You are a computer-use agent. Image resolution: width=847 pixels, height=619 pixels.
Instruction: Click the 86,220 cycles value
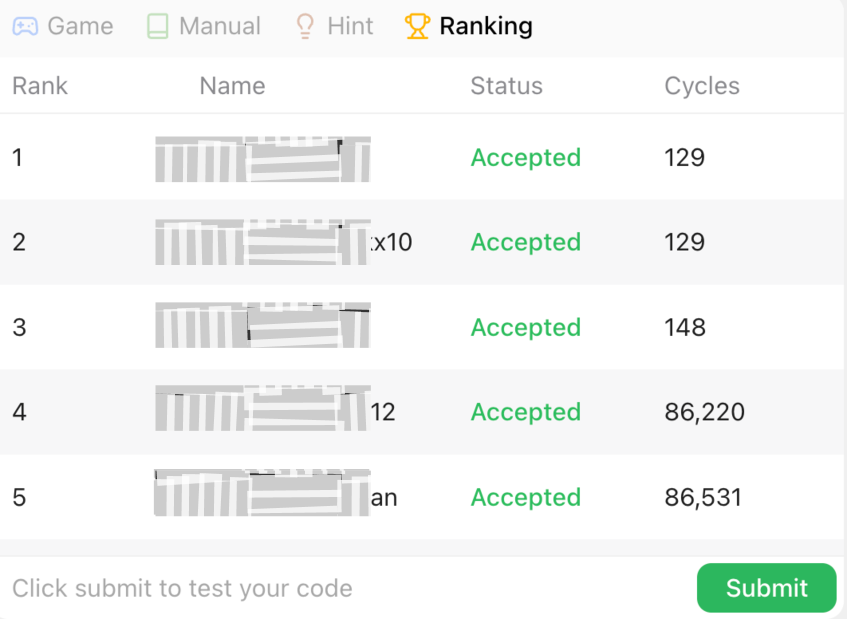[704, 412]
